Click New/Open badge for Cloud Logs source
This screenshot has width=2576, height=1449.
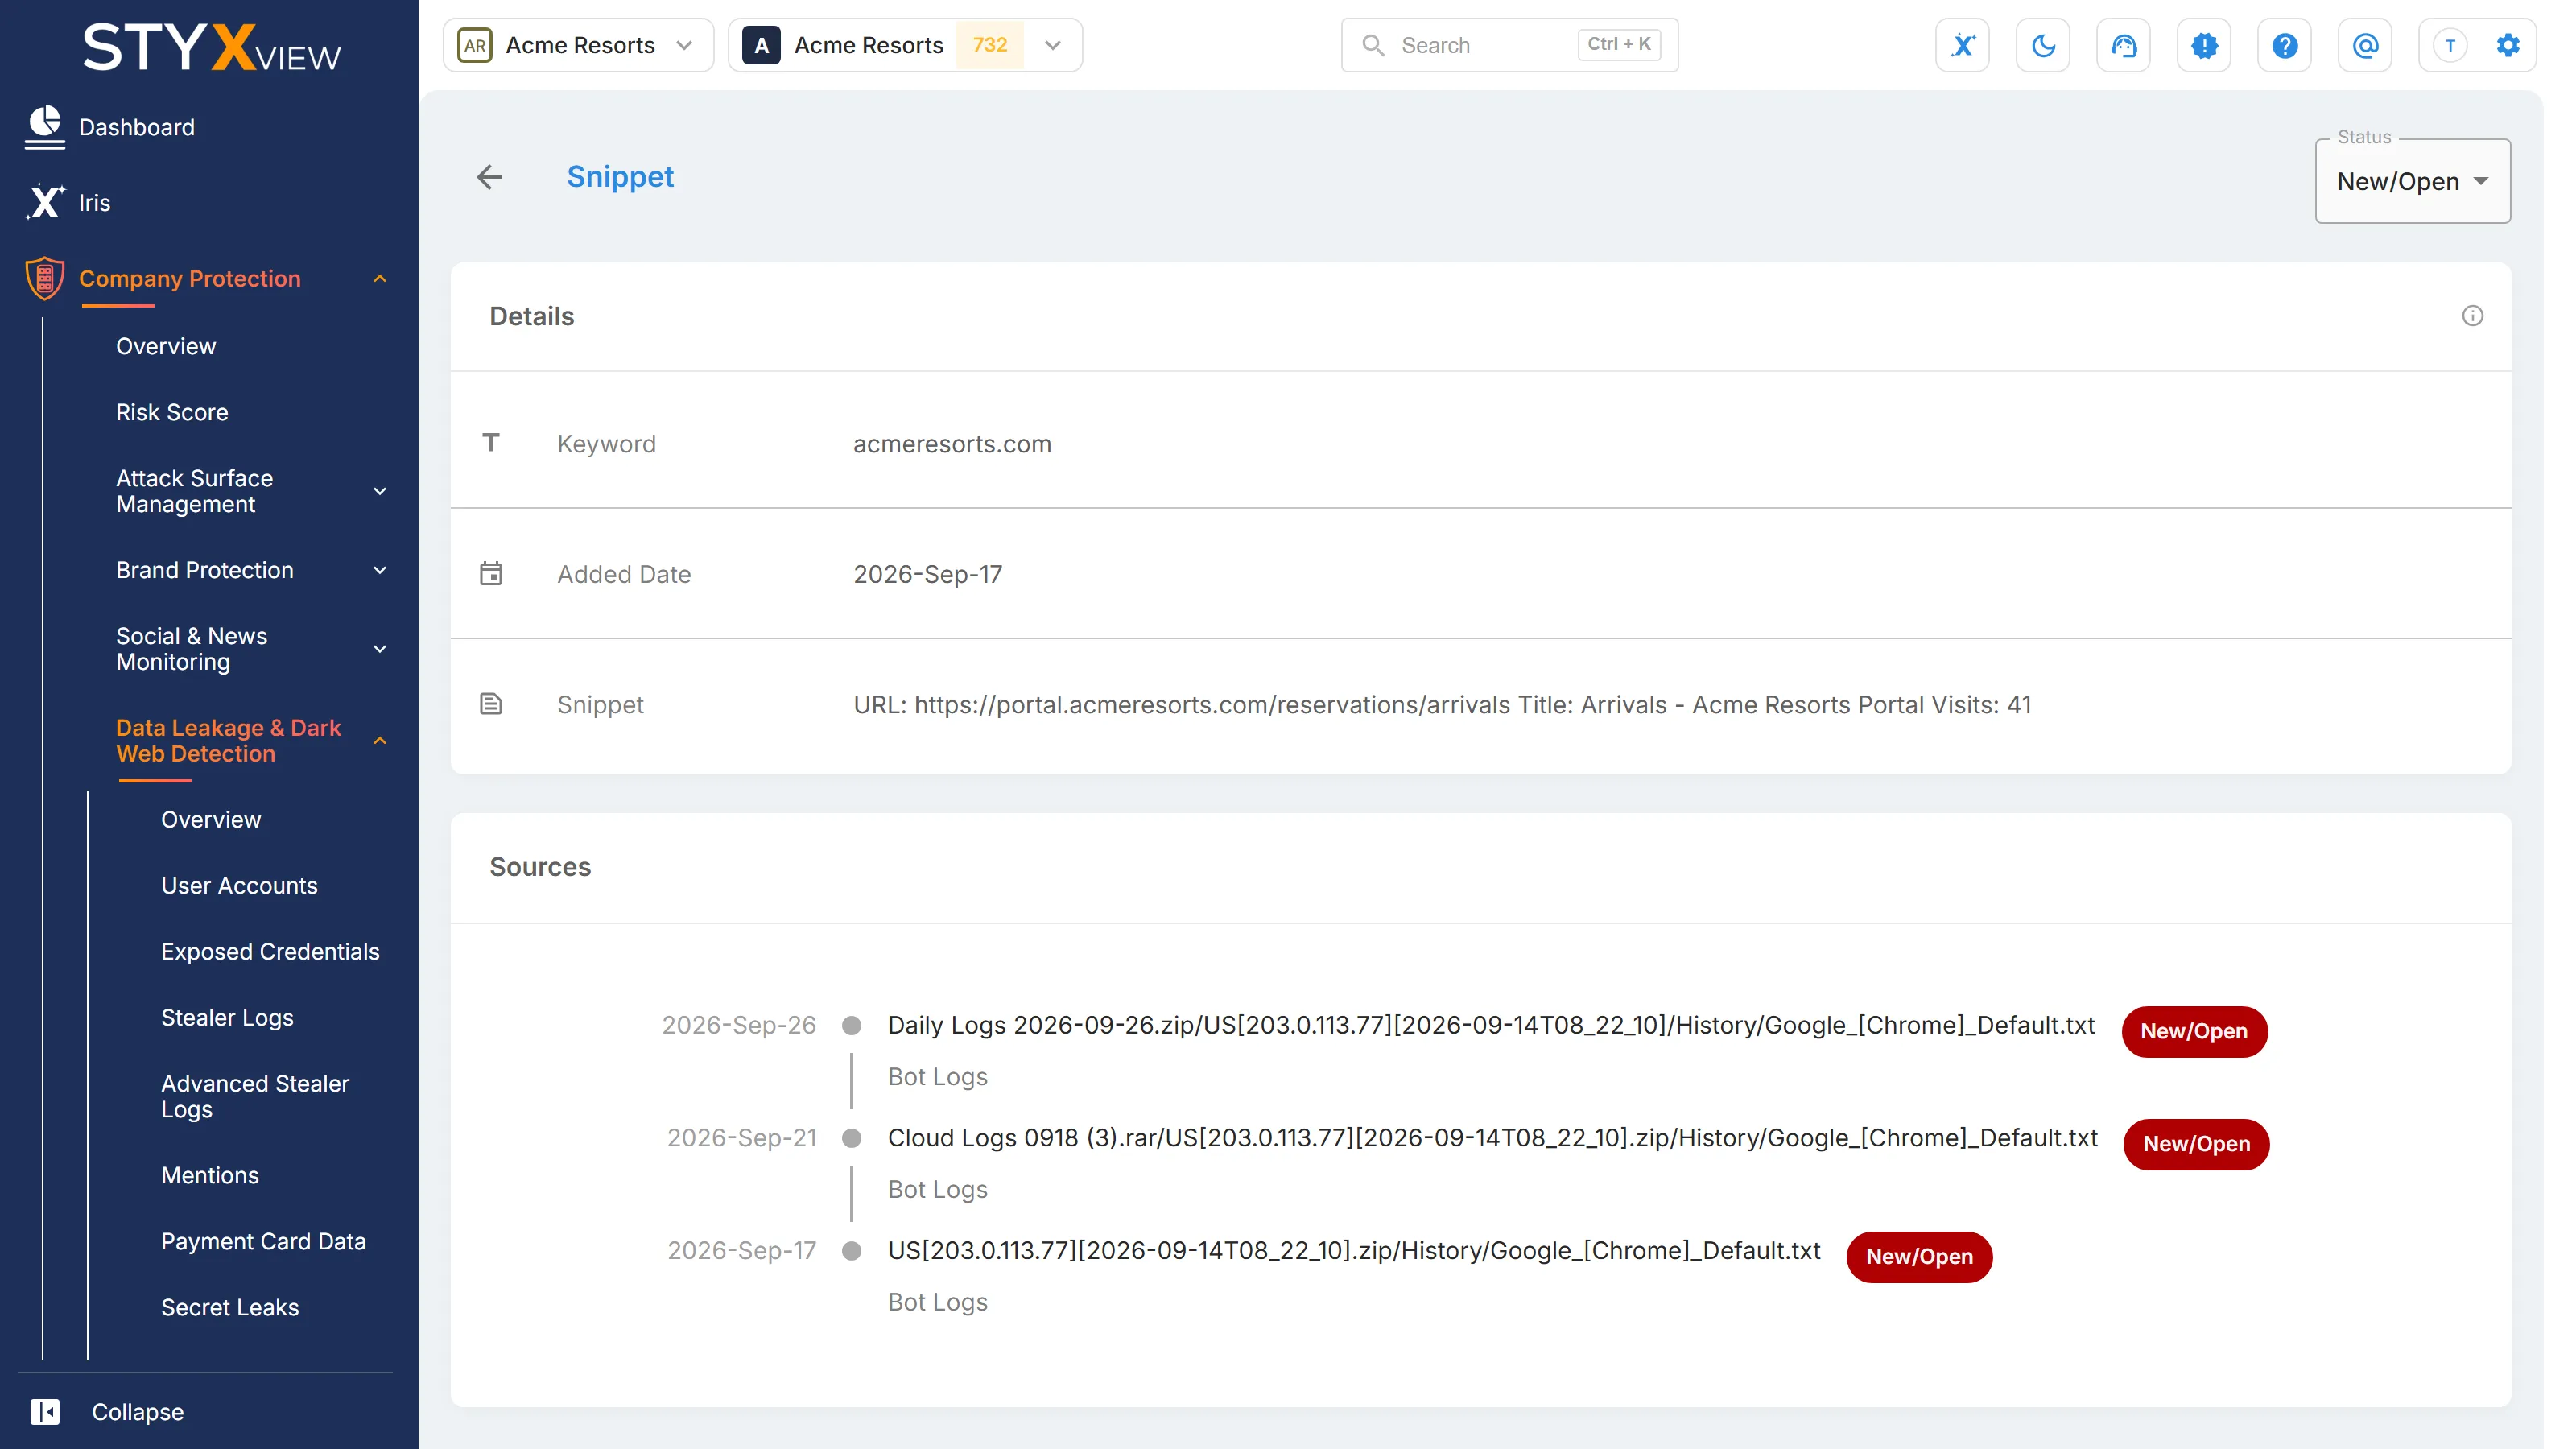point(2196,1144)
